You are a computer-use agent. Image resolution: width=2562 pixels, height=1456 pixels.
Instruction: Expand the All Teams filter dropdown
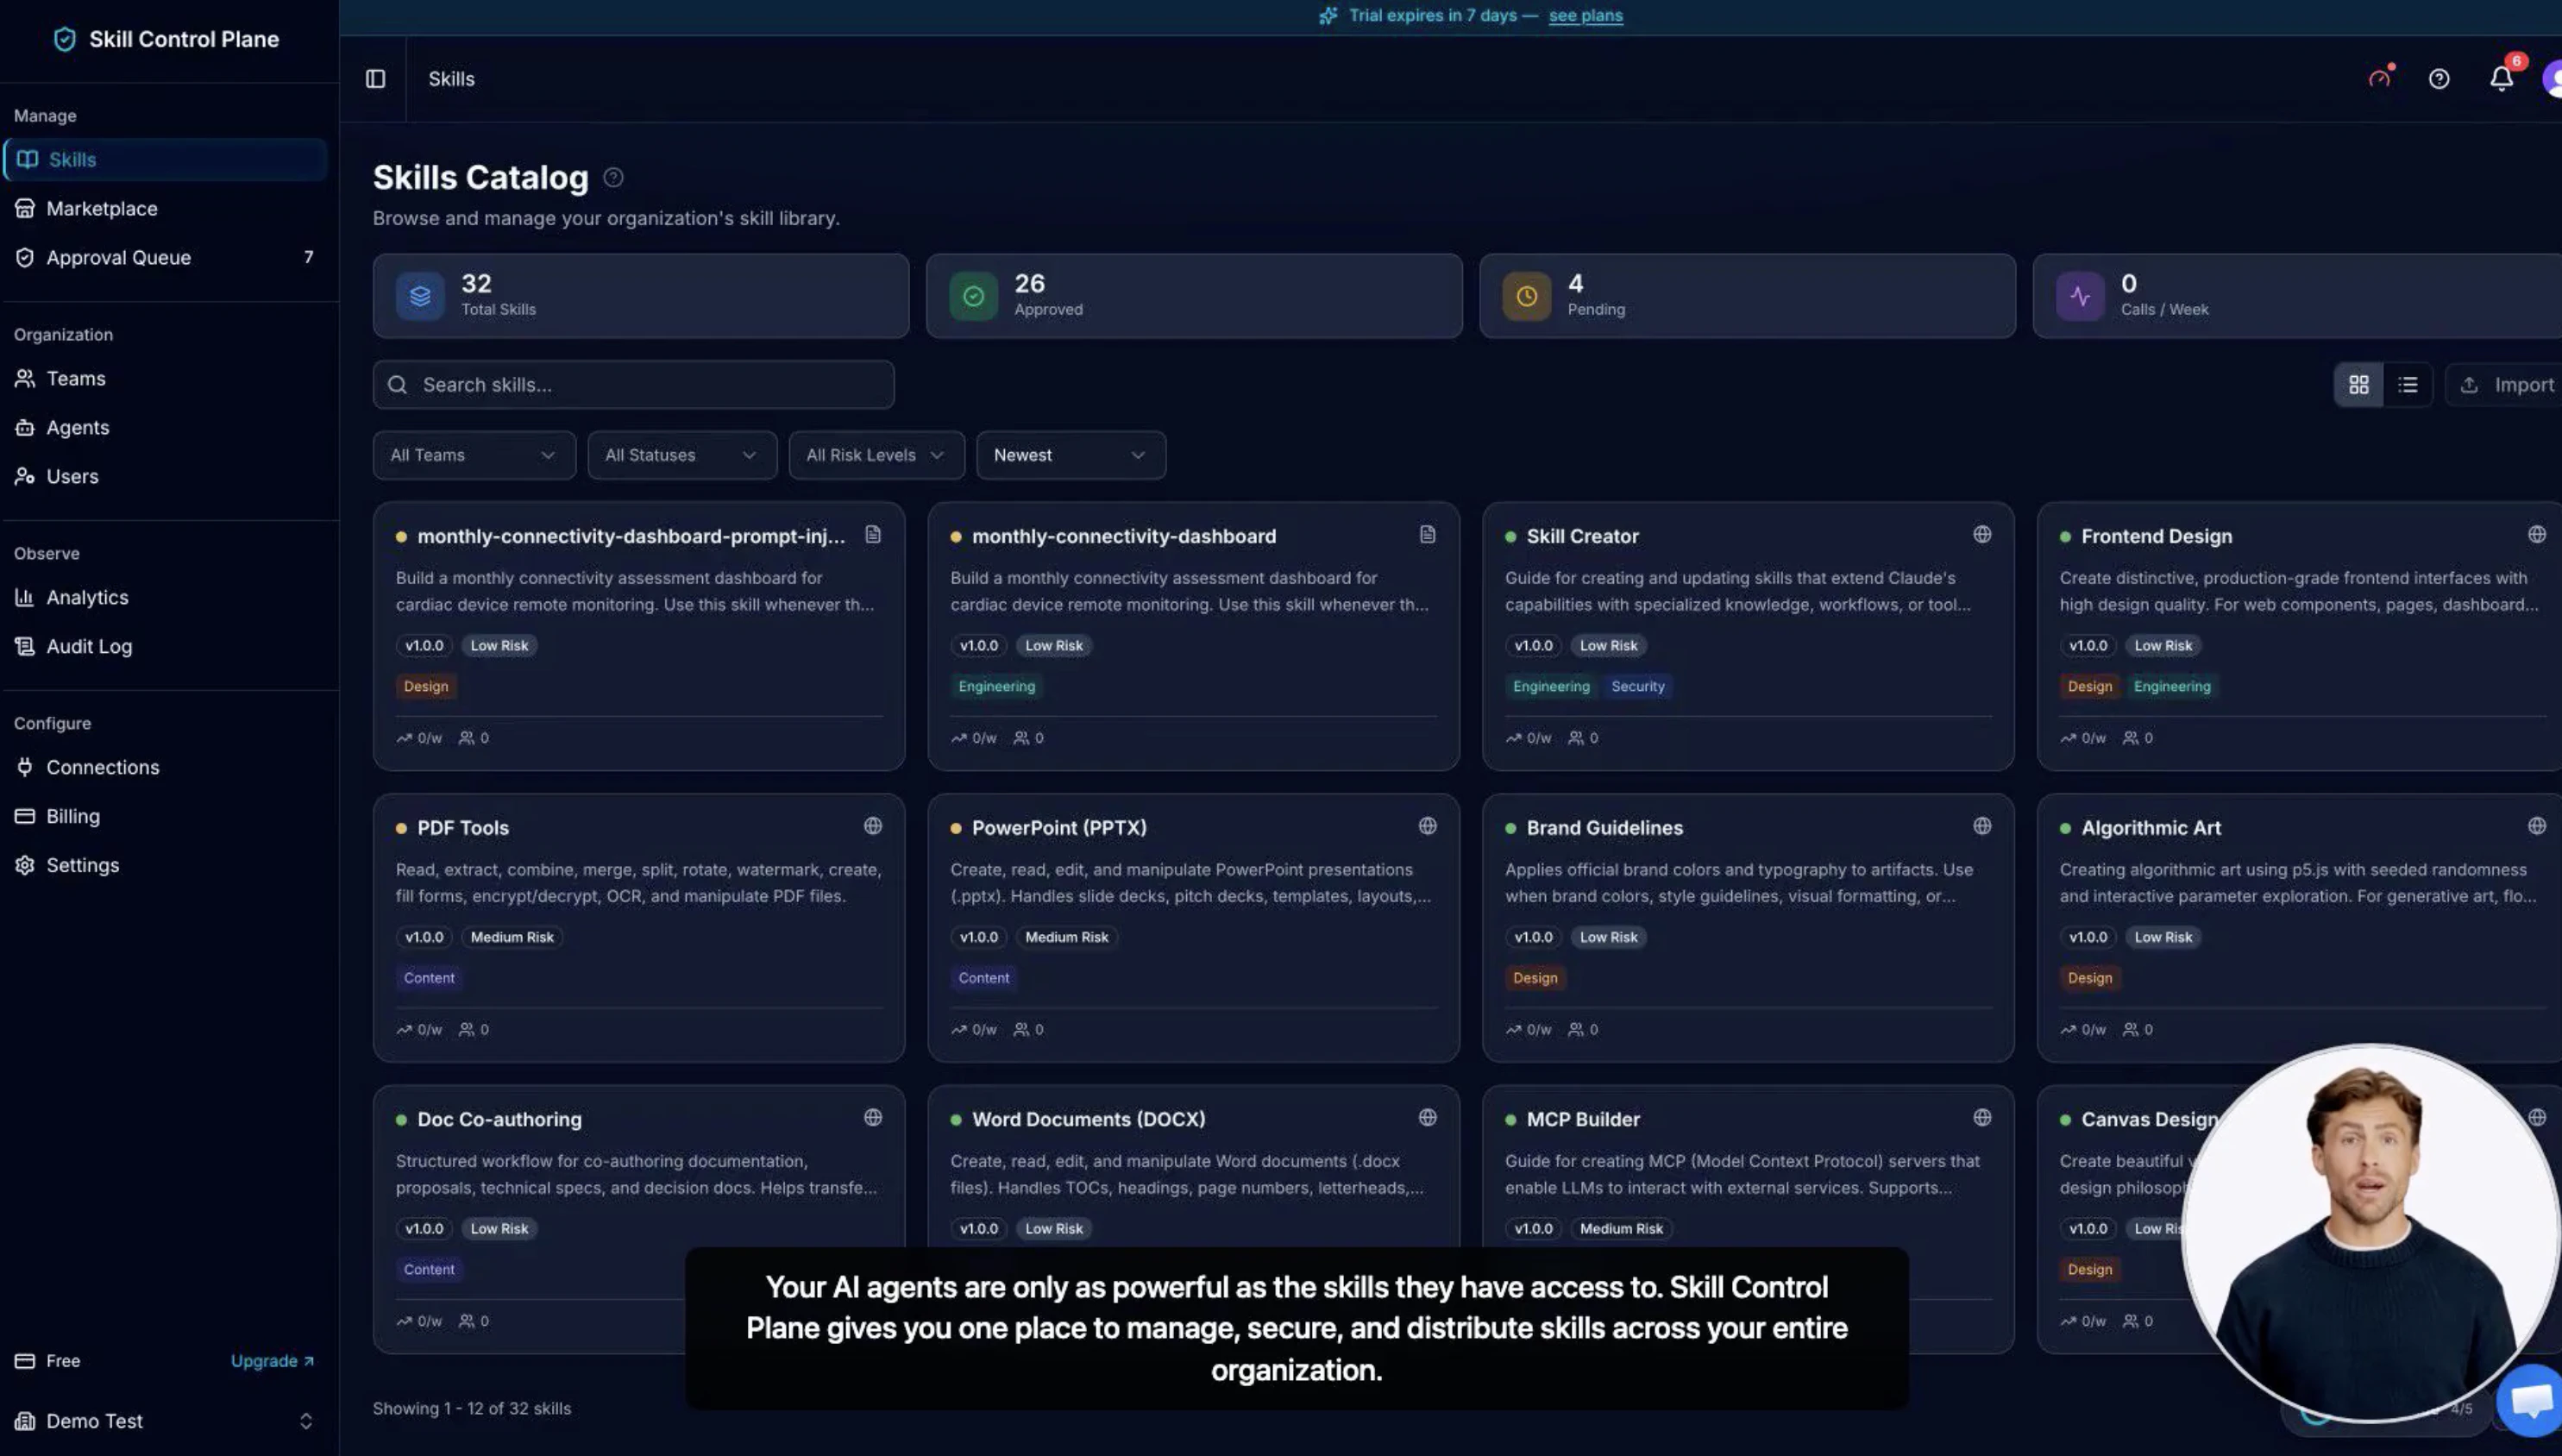[474, 456]
